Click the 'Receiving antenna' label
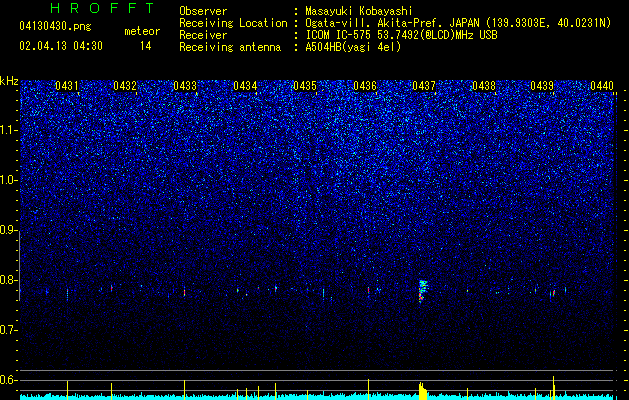The height and width of the screenshot is (400, 629). pyautogui.click(x=230, y=47)
